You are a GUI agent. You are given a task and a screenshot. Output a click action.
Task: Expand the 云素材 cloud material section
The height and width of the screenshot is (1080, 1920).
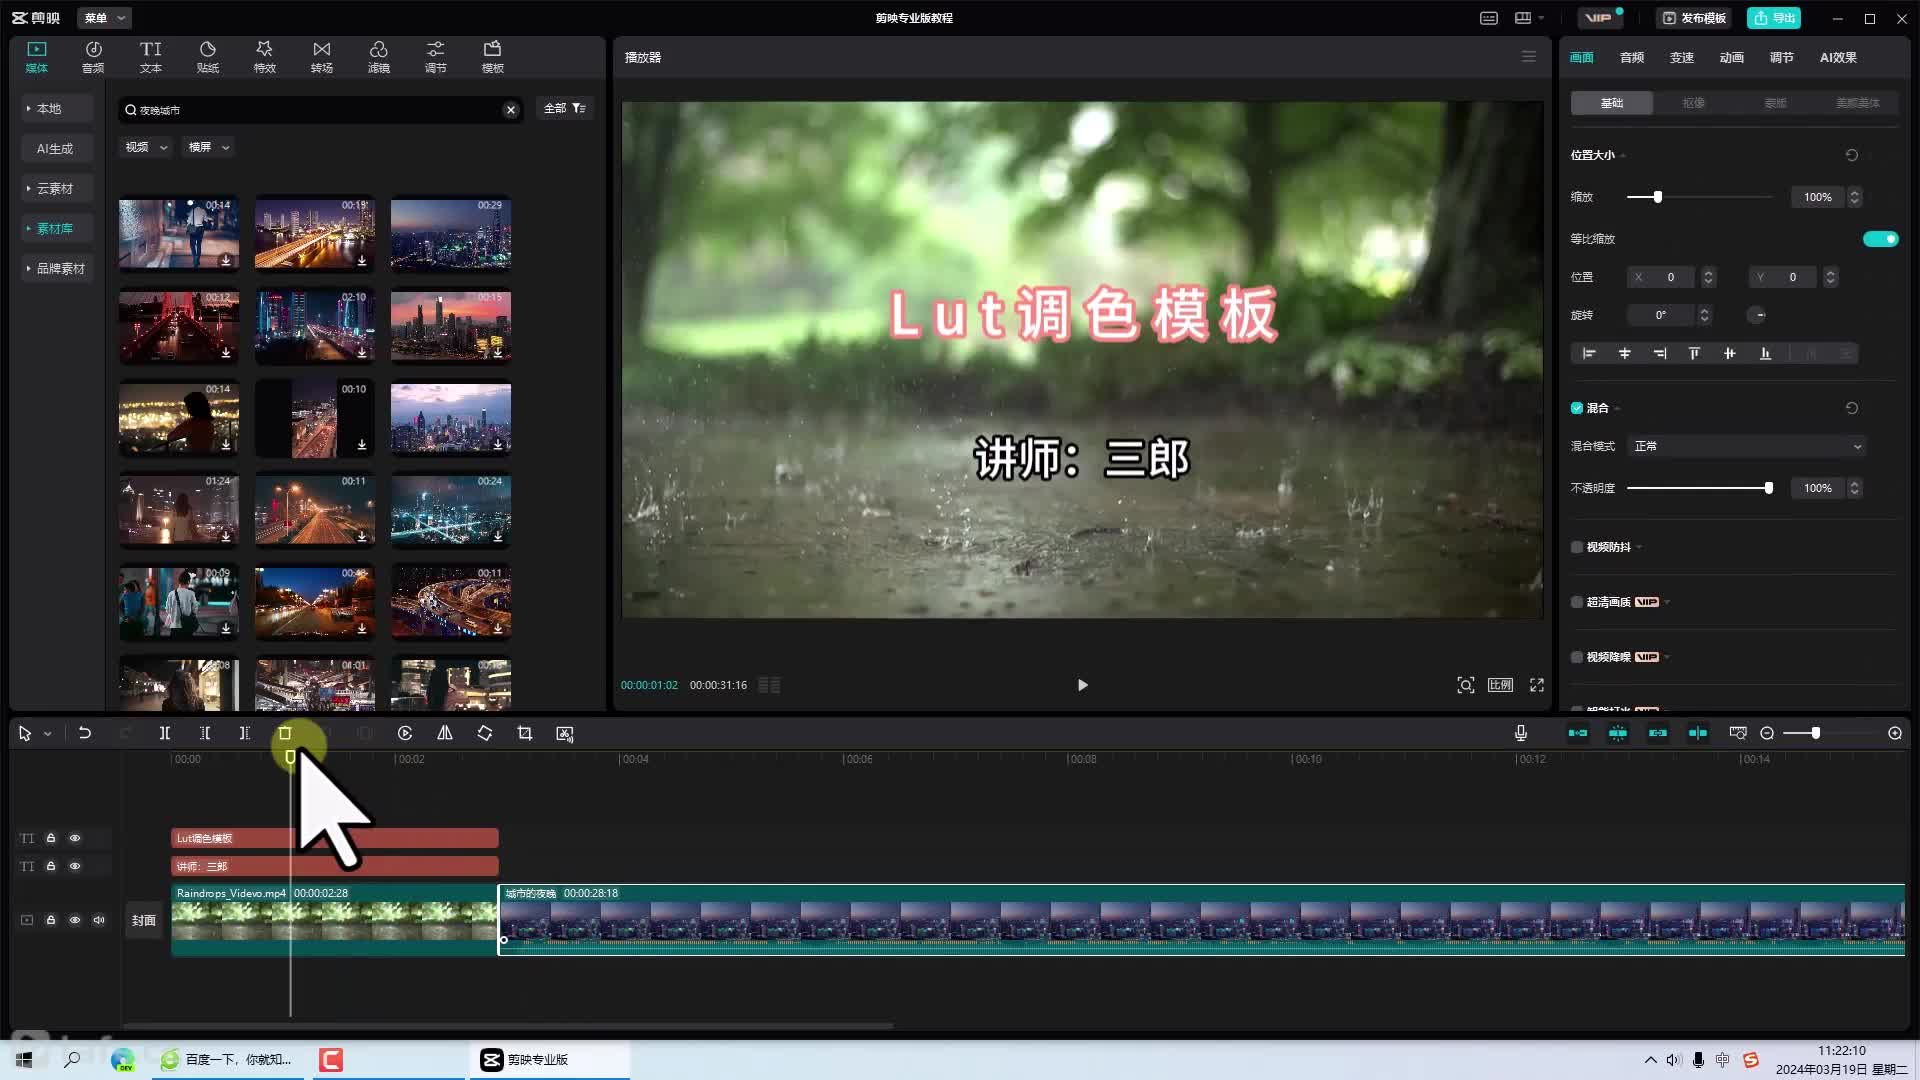point(57,188)
